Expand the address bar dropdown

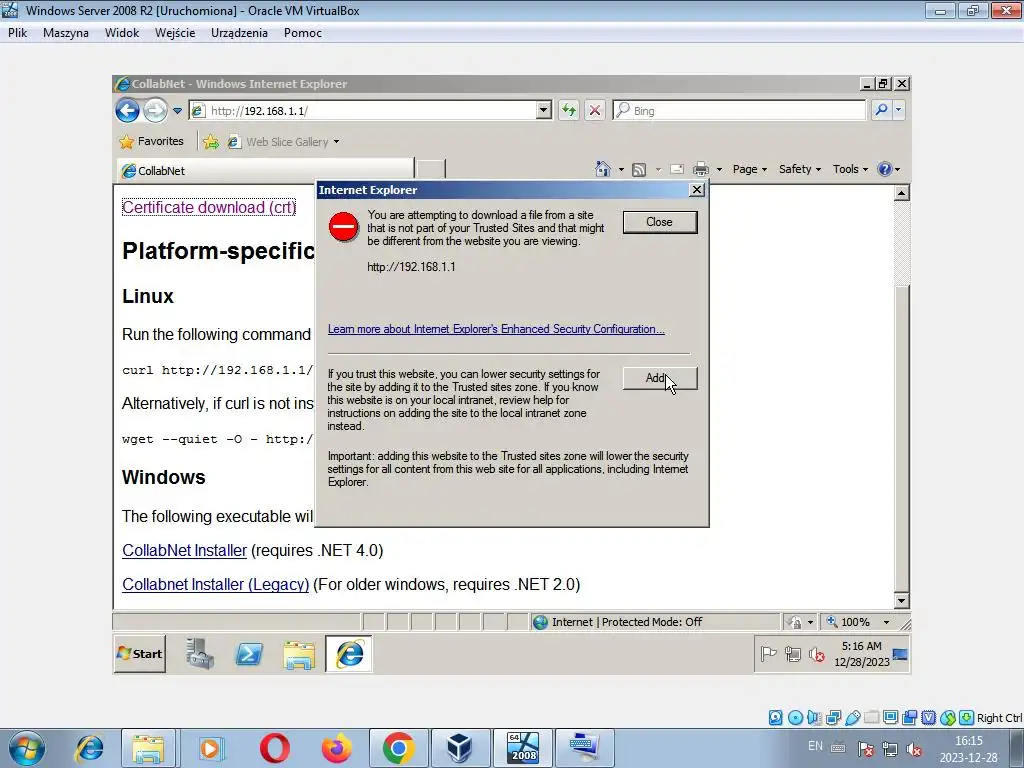543,110
